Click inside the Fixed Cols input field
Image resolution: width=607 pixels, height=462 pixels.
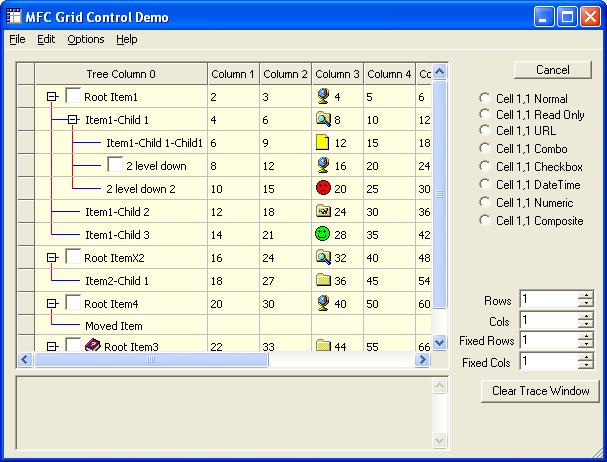click(x=549, y=361)
